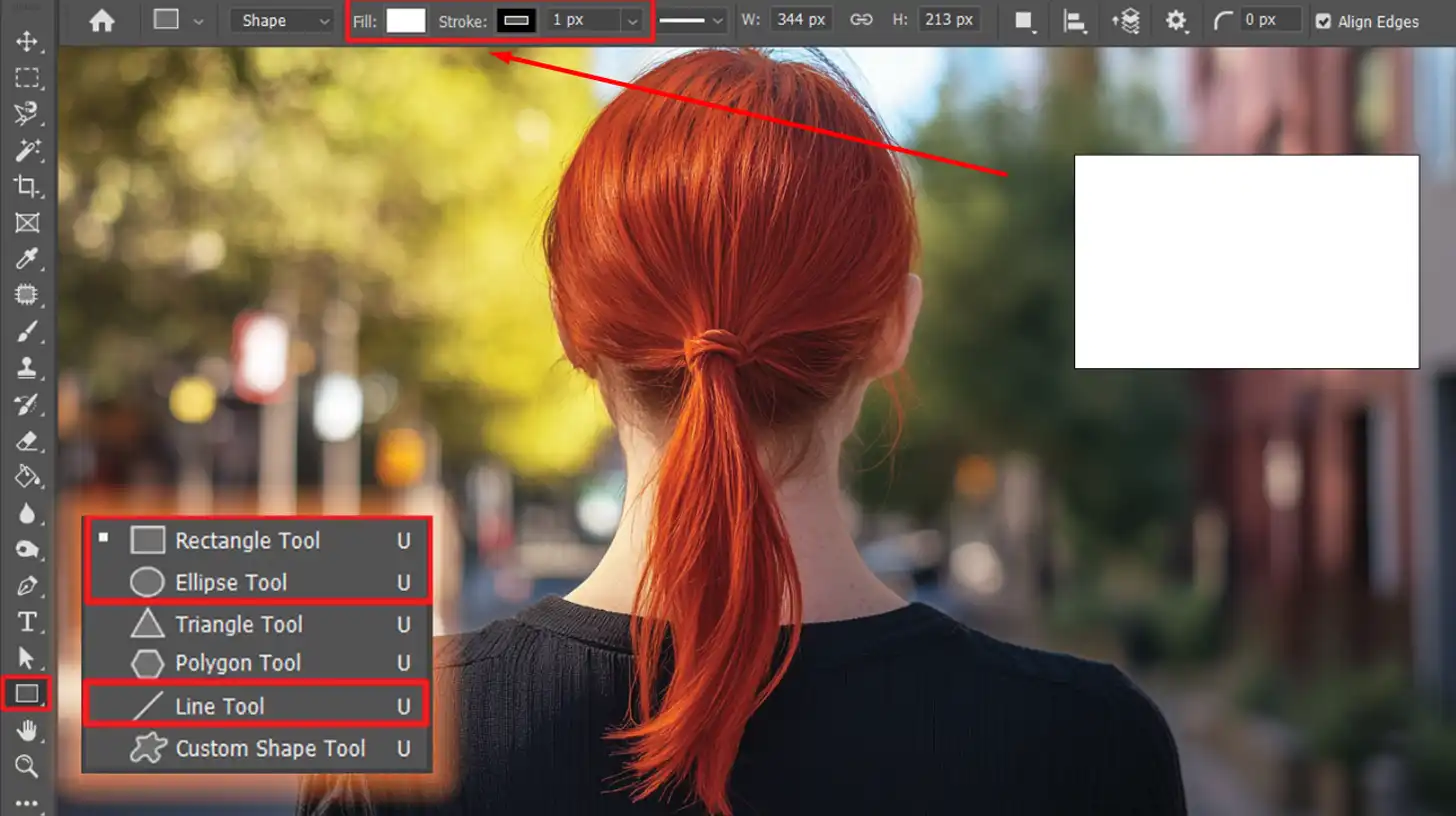Screen dimensions: 1456x816
Task: Click the Rectangle shape tool in toolbar
Action: coord(27,693)
